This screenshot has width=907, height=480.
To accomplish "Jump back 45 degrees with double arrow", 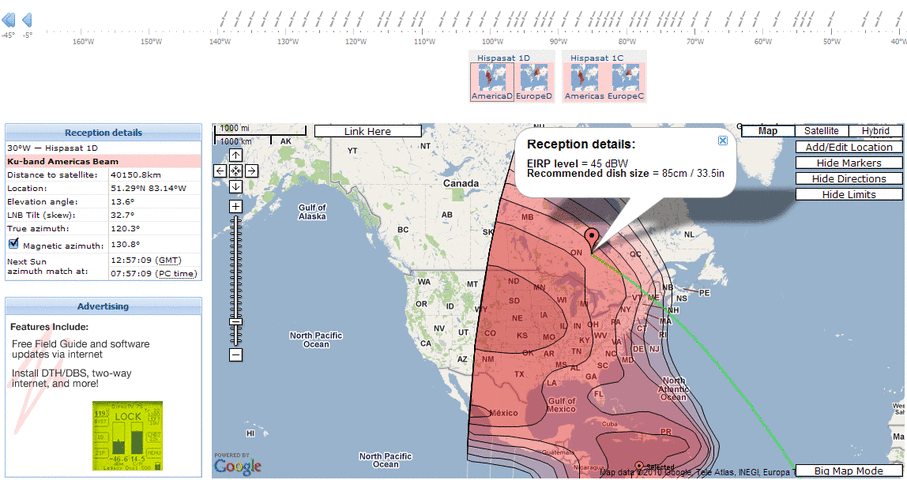I will point(8,20).
